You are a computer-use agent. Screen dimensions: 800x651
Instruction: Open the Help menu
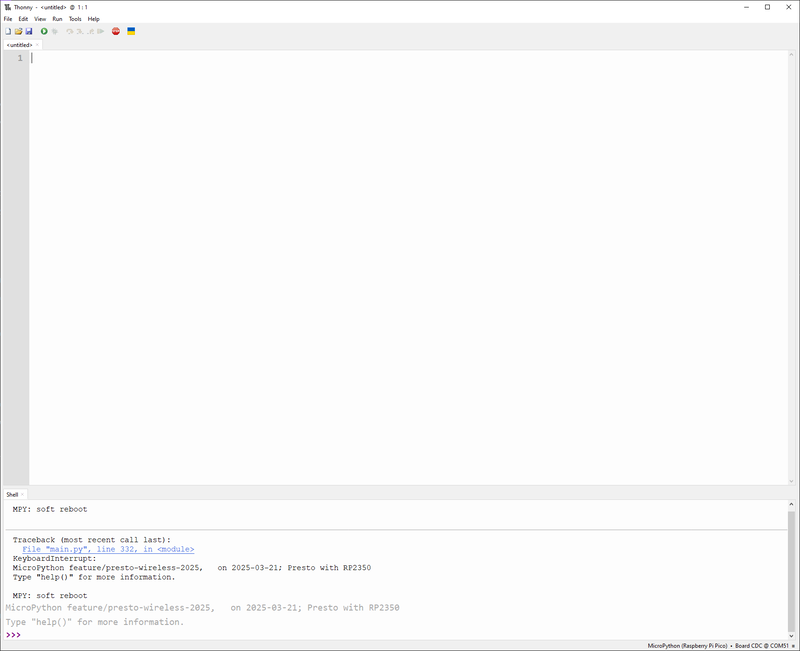click(94, 19)
